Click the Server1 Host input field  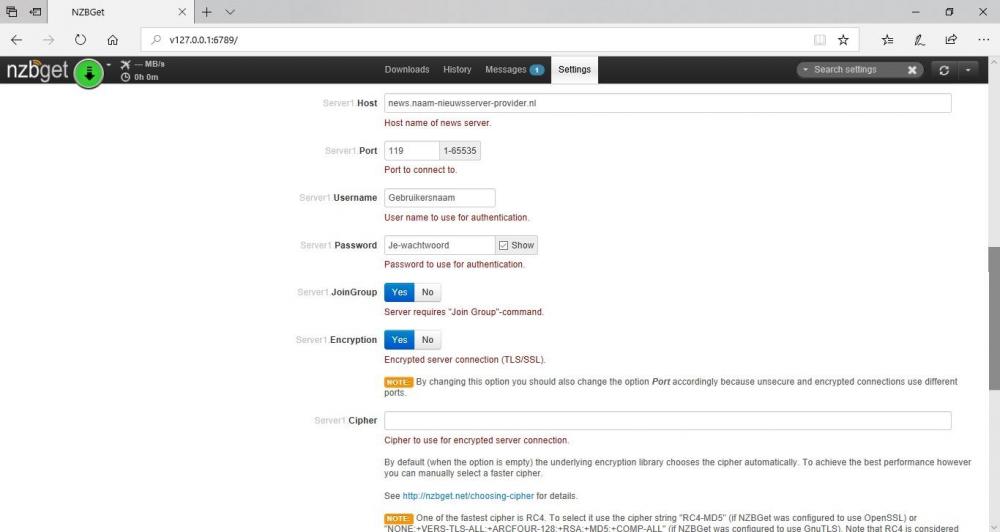point(667,103)
